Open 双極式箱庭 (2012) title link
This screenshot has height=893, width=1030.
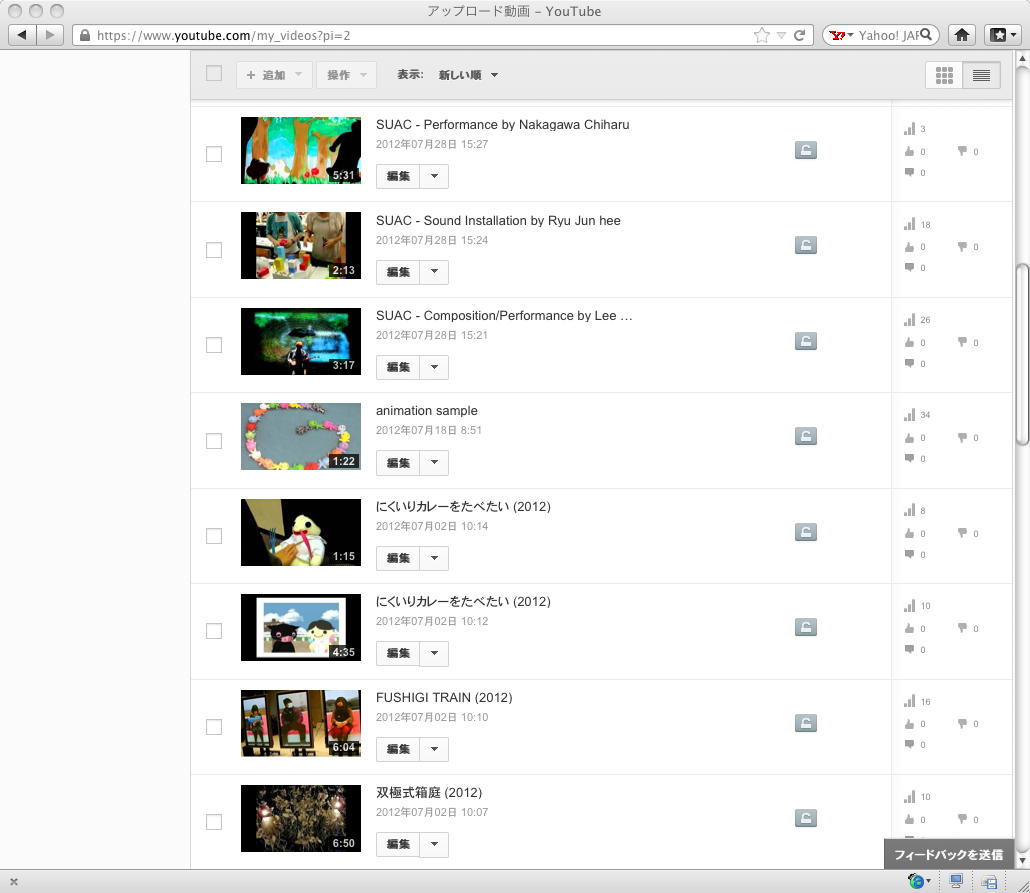pos(429,792)
